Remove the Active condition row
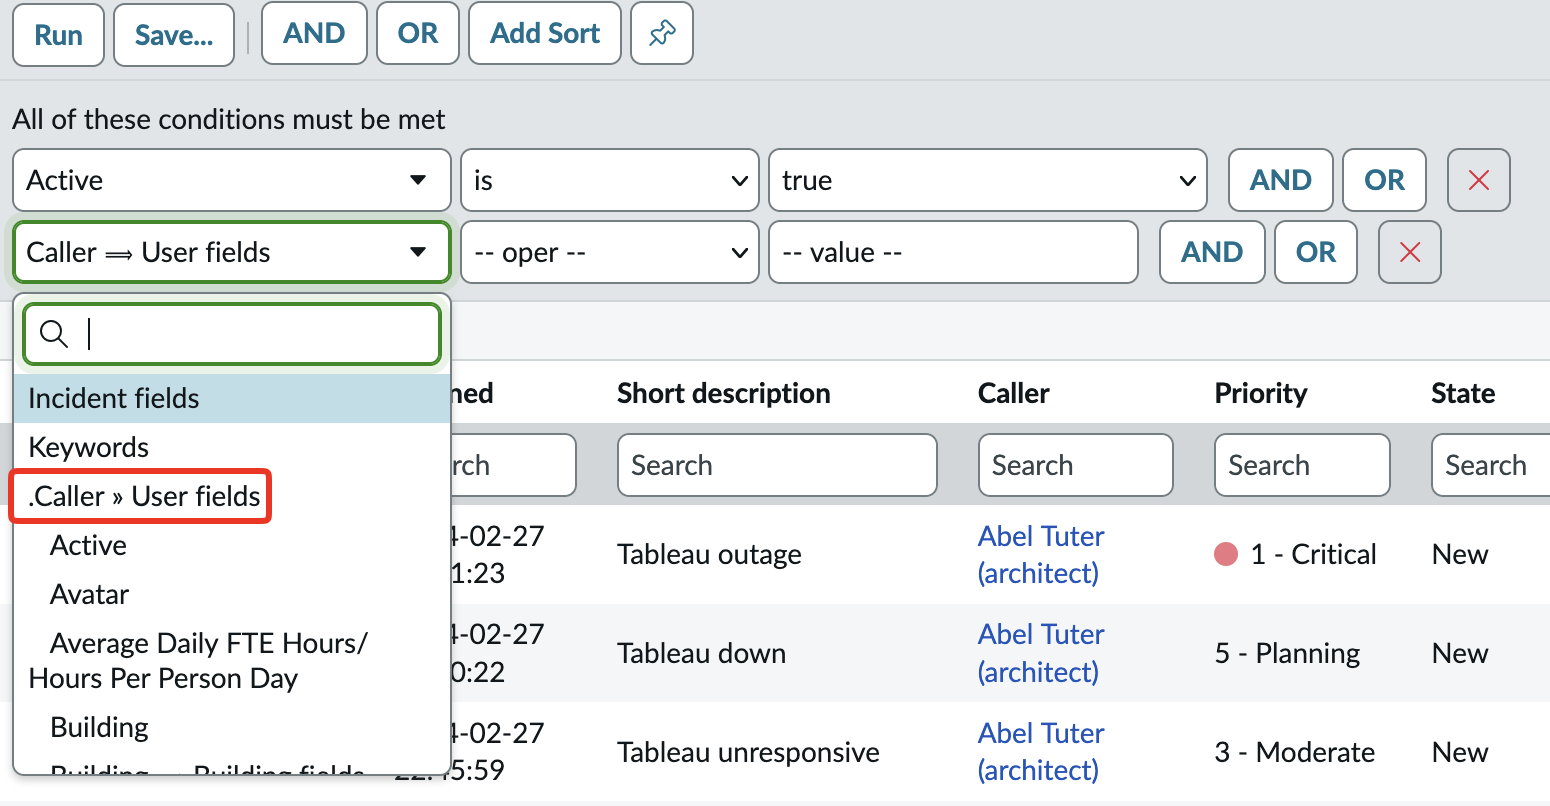Viewport: 1550px width, 806px height. (x=1478, y=180)
